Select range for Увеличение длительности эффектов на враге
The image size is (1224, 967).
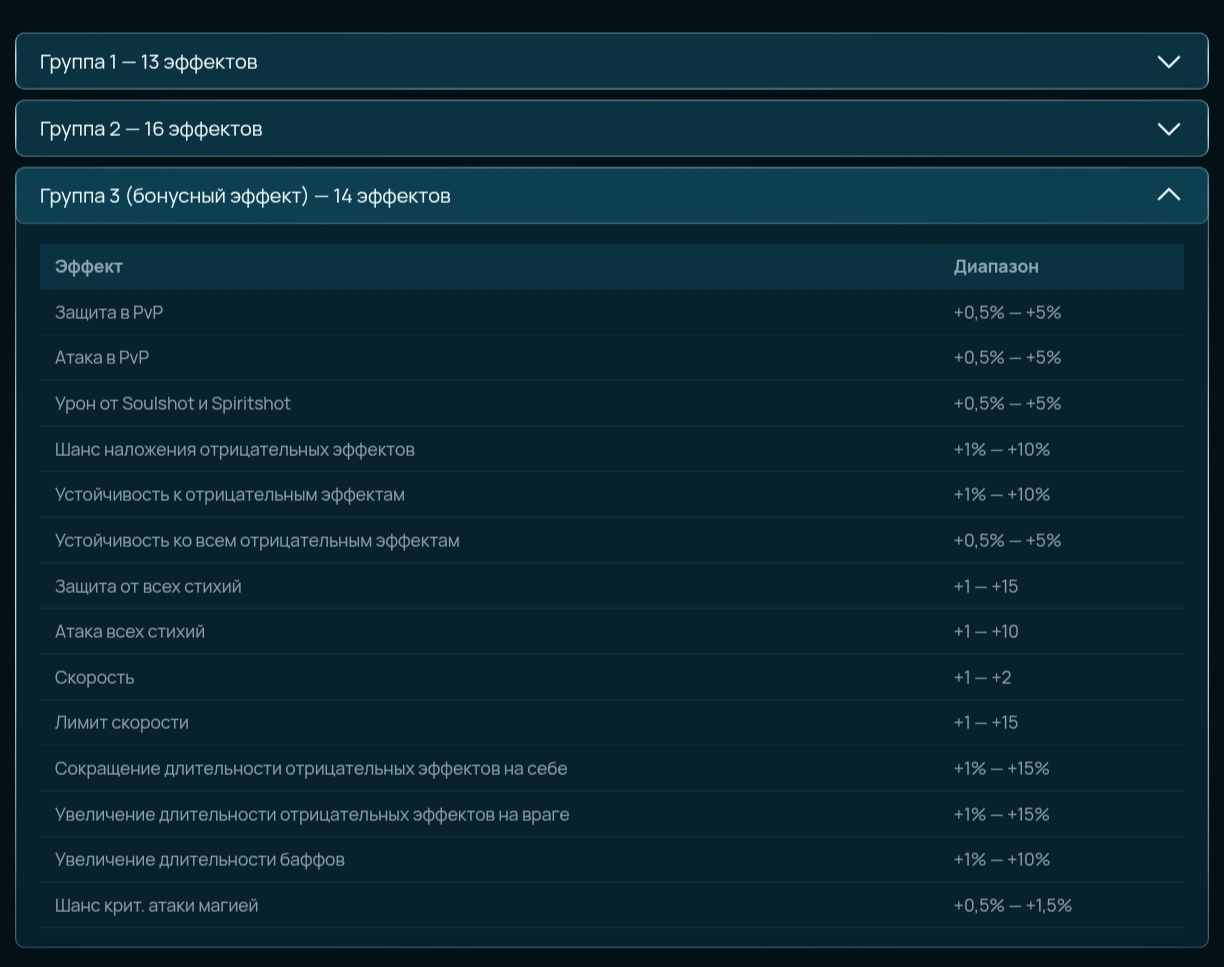click(1001, 814)
